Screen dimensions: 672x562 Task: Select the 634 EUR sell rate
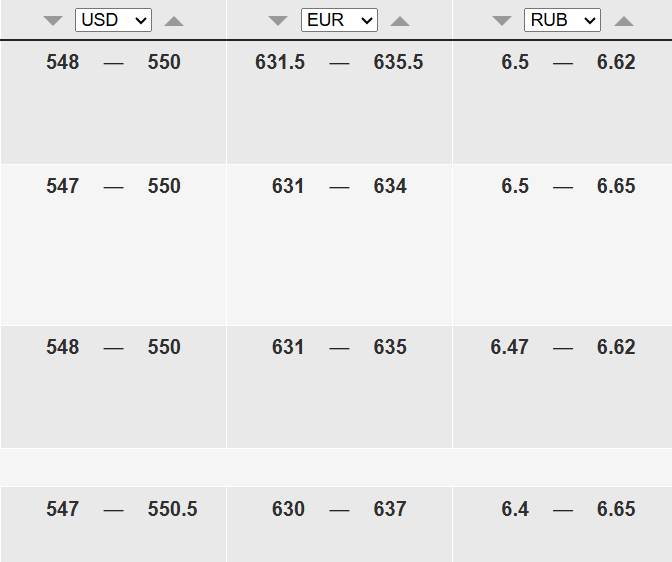coord(390,186)
